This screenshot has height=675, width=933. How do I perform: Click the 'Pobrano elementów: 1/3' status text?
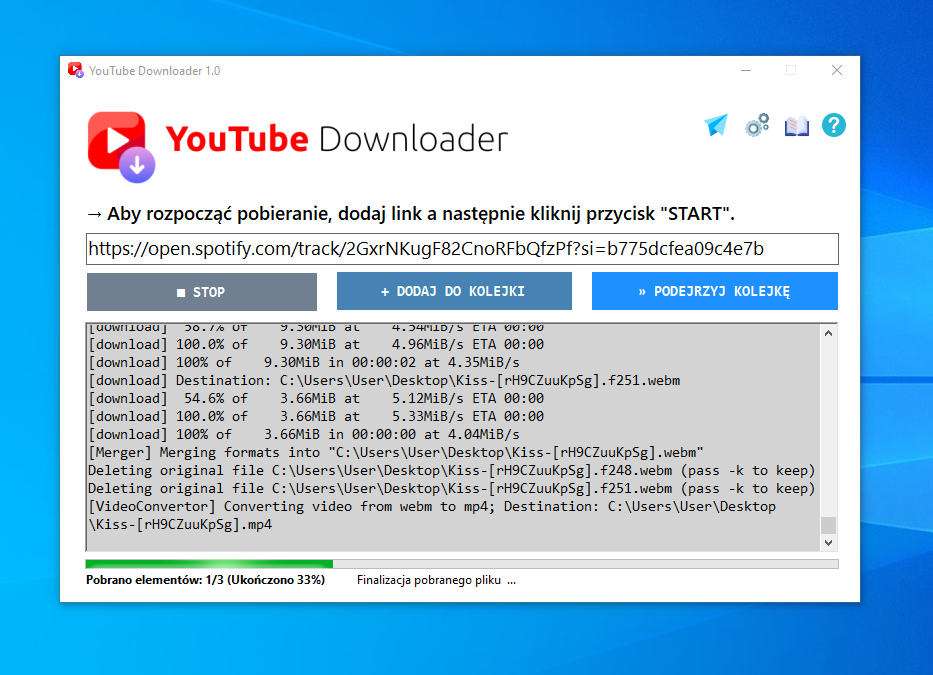pyautogui.click(x=205, y=580)
